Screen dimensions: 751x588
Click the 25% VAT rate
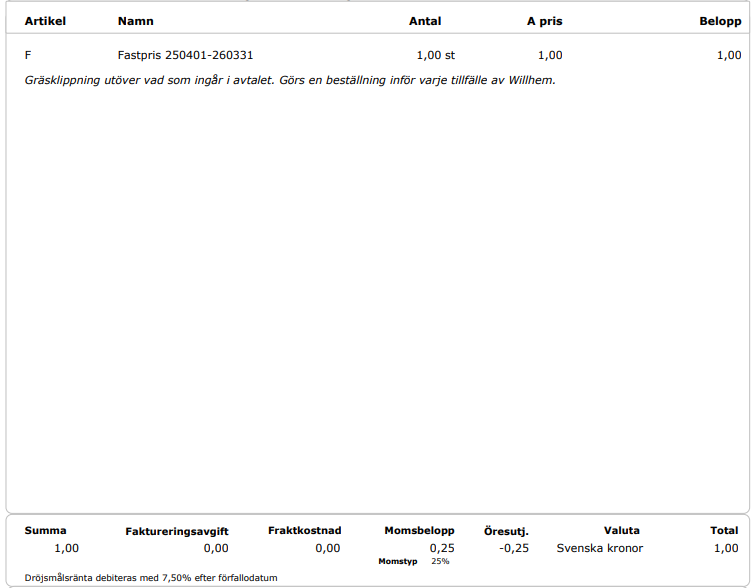[440, 561]
